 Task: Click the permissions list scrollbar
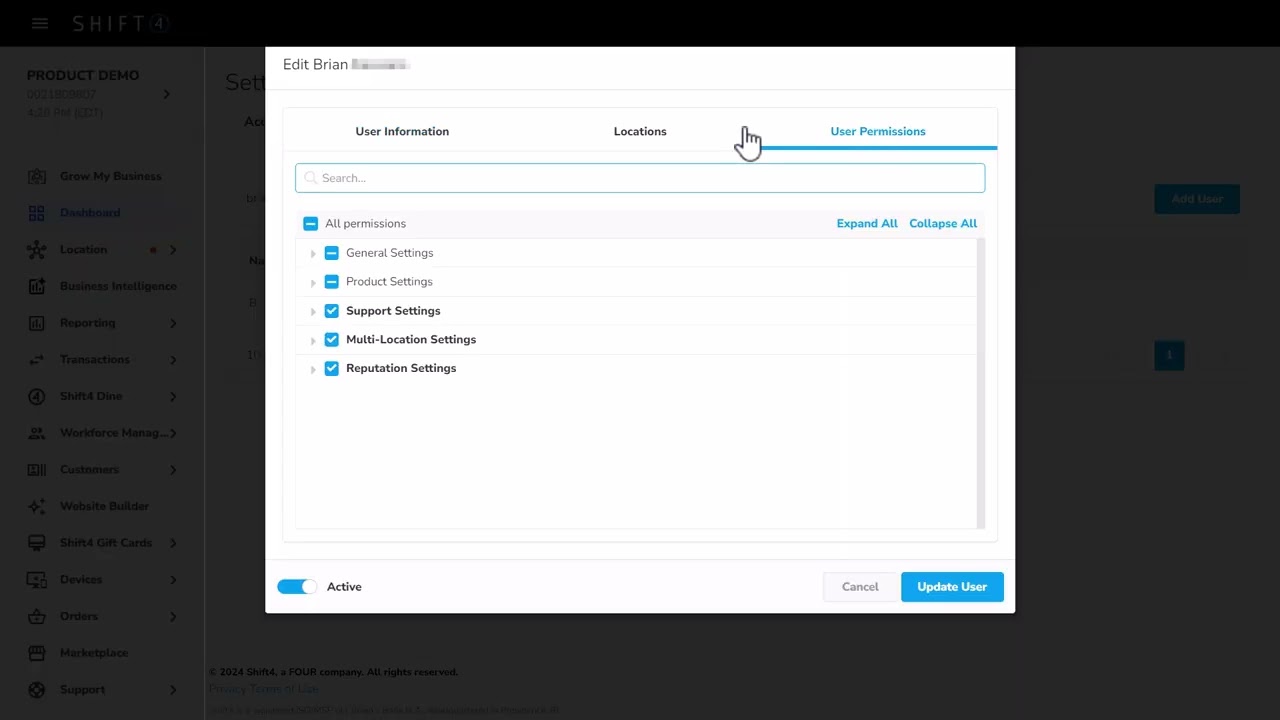(981, 382)
